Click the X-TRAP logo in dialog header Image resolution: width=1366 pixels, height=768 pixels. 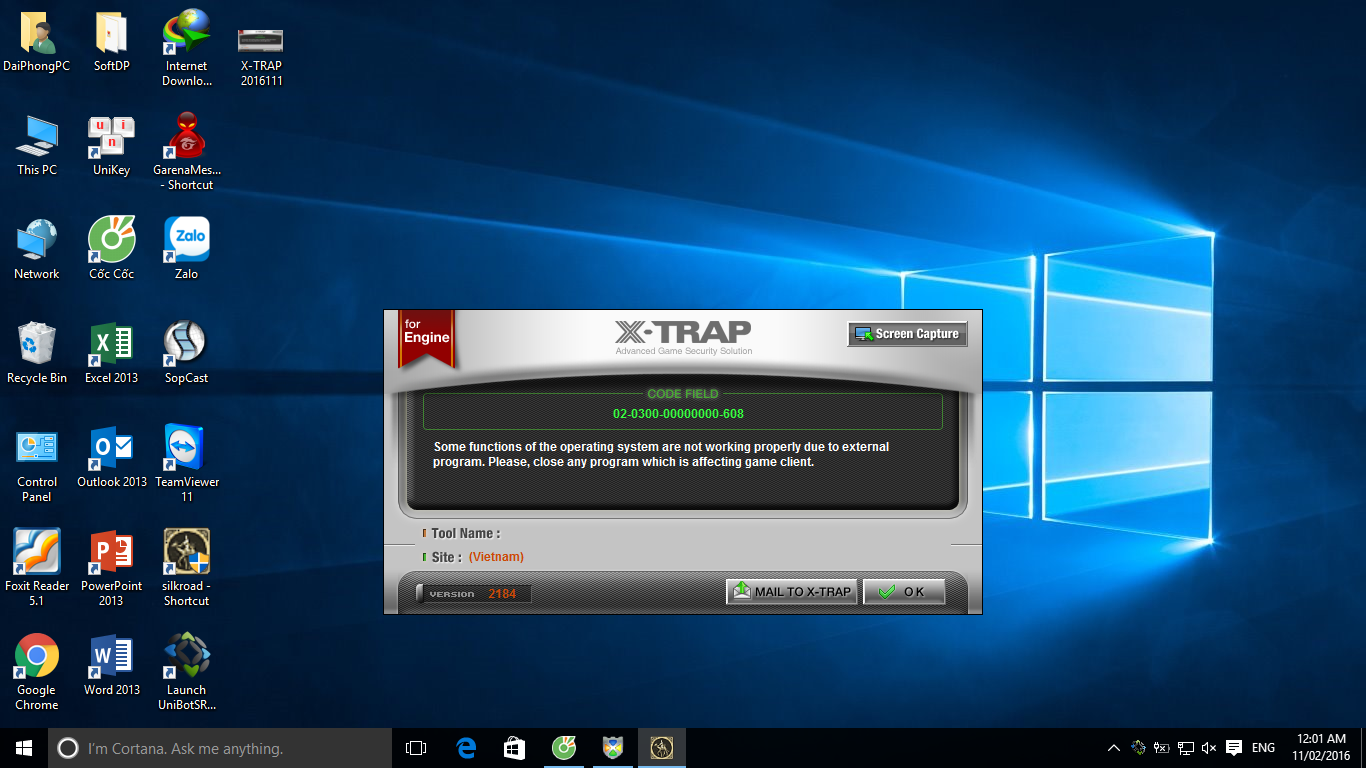click(x=683, y=337)
